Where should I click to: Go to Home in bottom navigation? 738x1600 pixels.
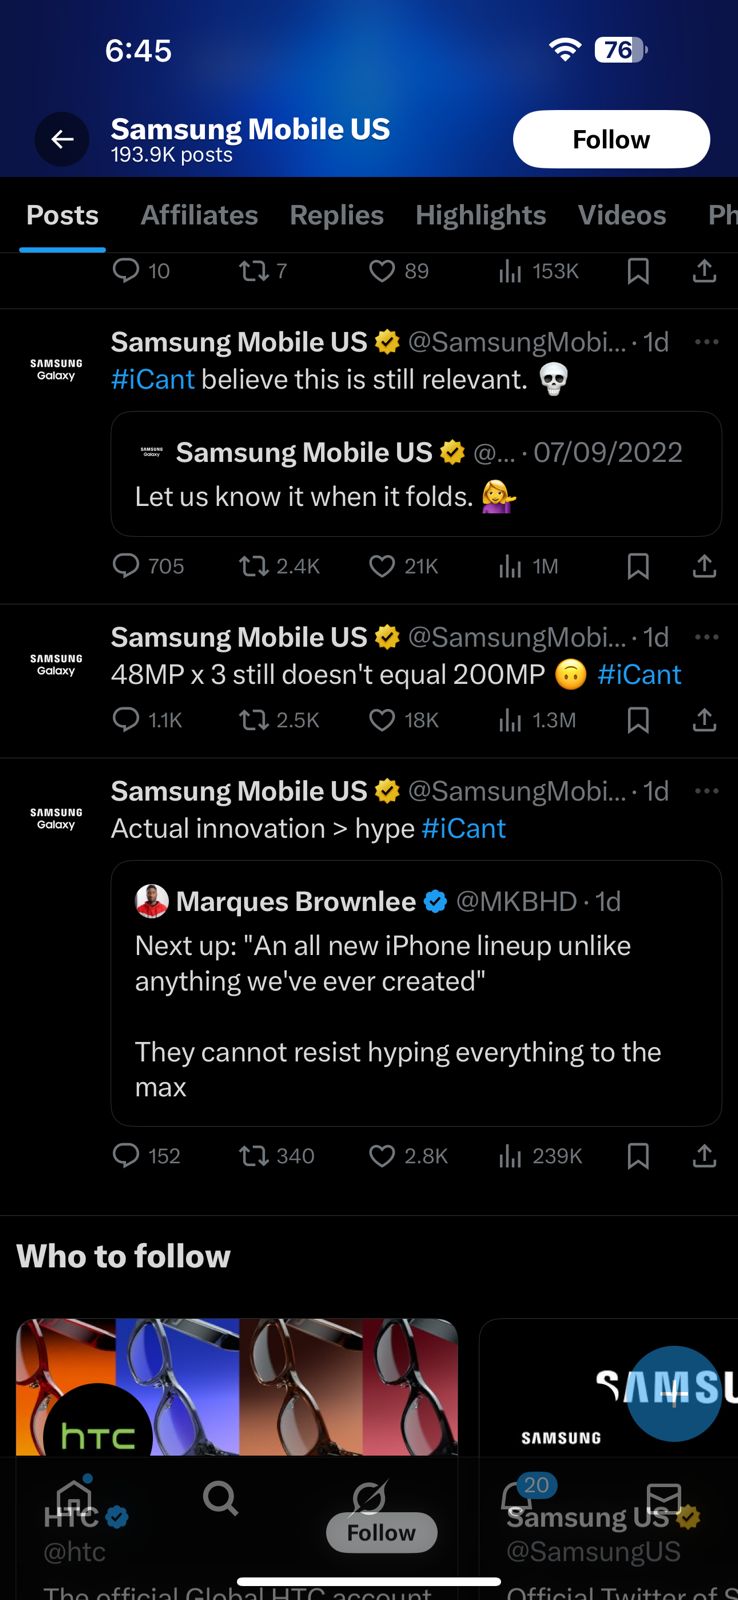[74, 1498]
